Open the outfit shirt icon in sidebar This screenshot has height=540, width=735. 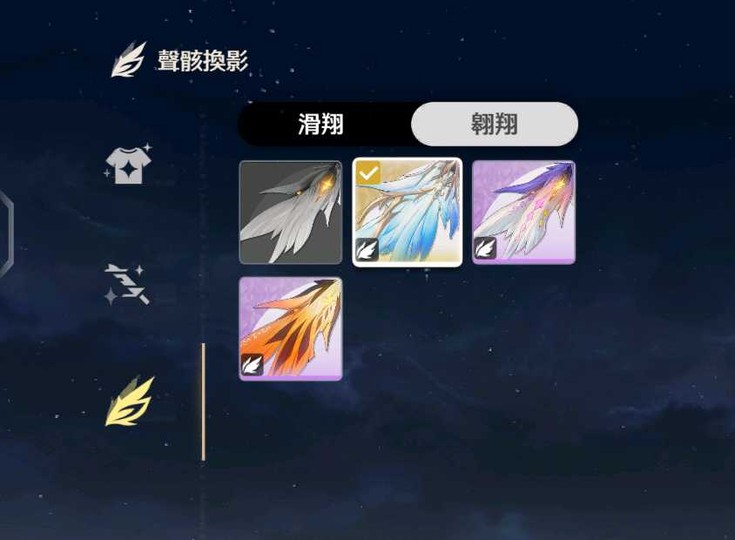[128, 164]
